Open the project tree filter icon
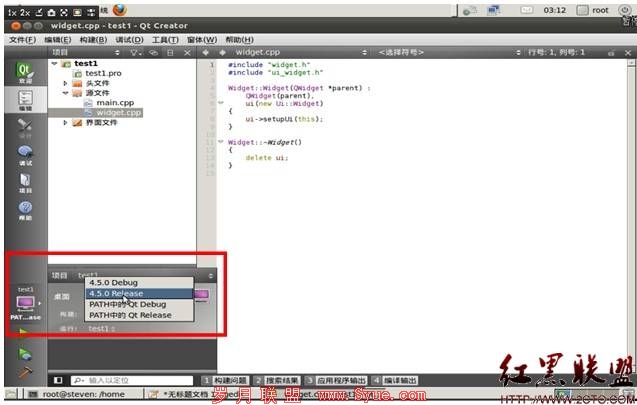 click(135, 52)
